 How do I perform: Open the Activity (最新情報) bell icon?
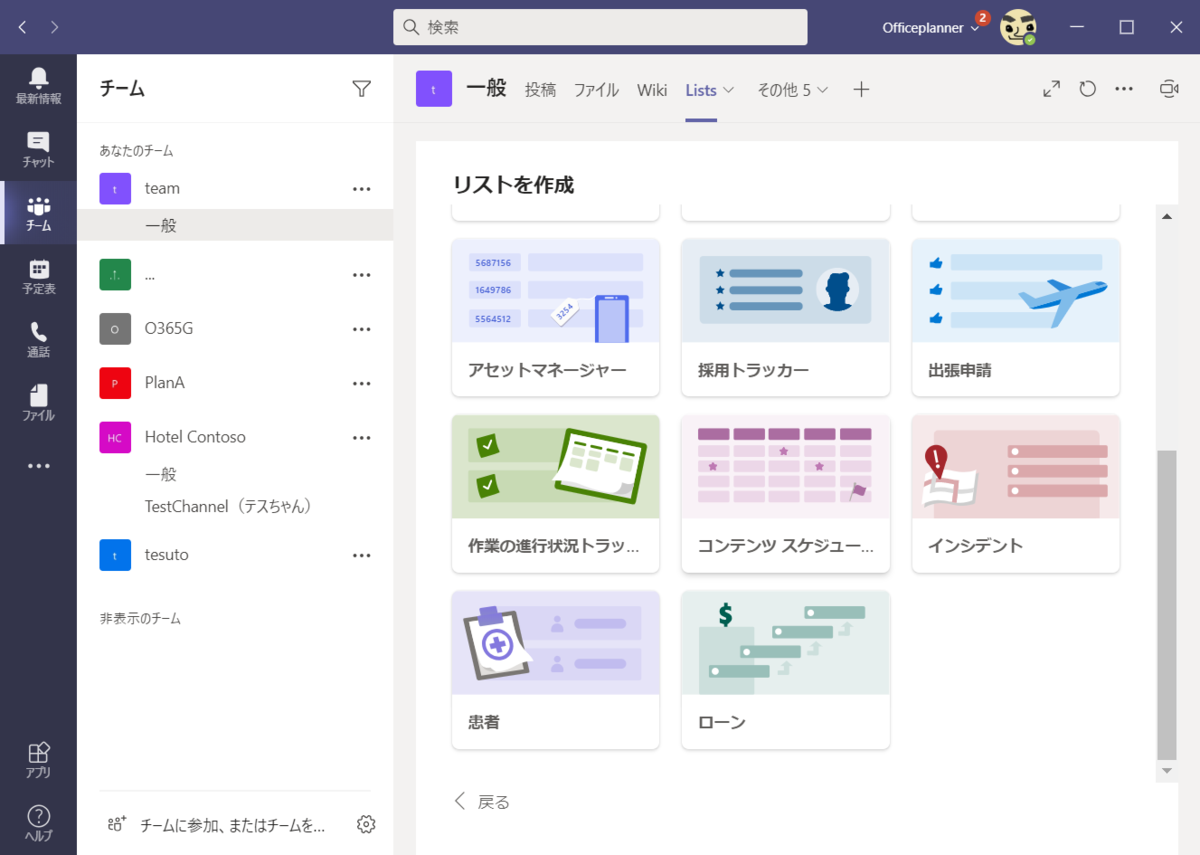(38, 86)
